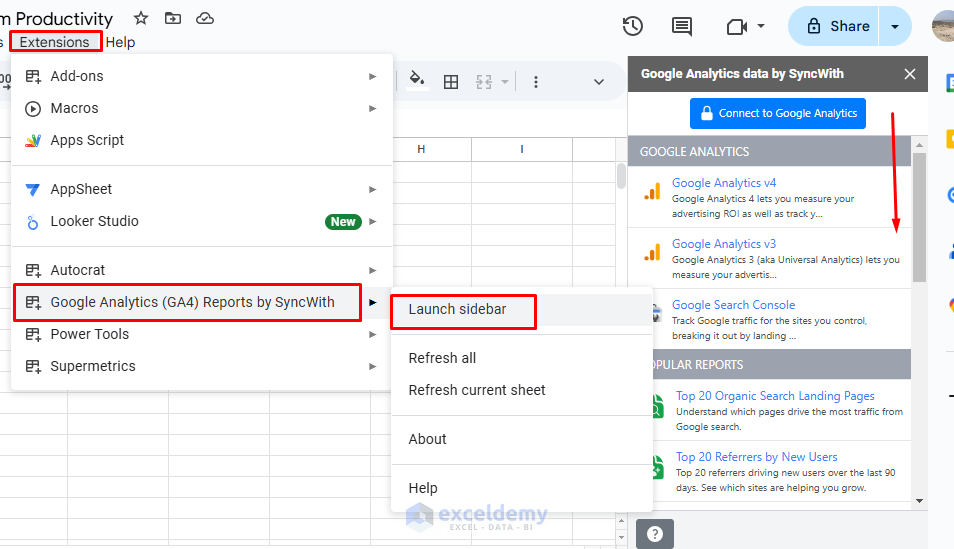This screenshot has height=549, width=954.
Task: Close the SyncWith sidebar
Action: point(910,74)
